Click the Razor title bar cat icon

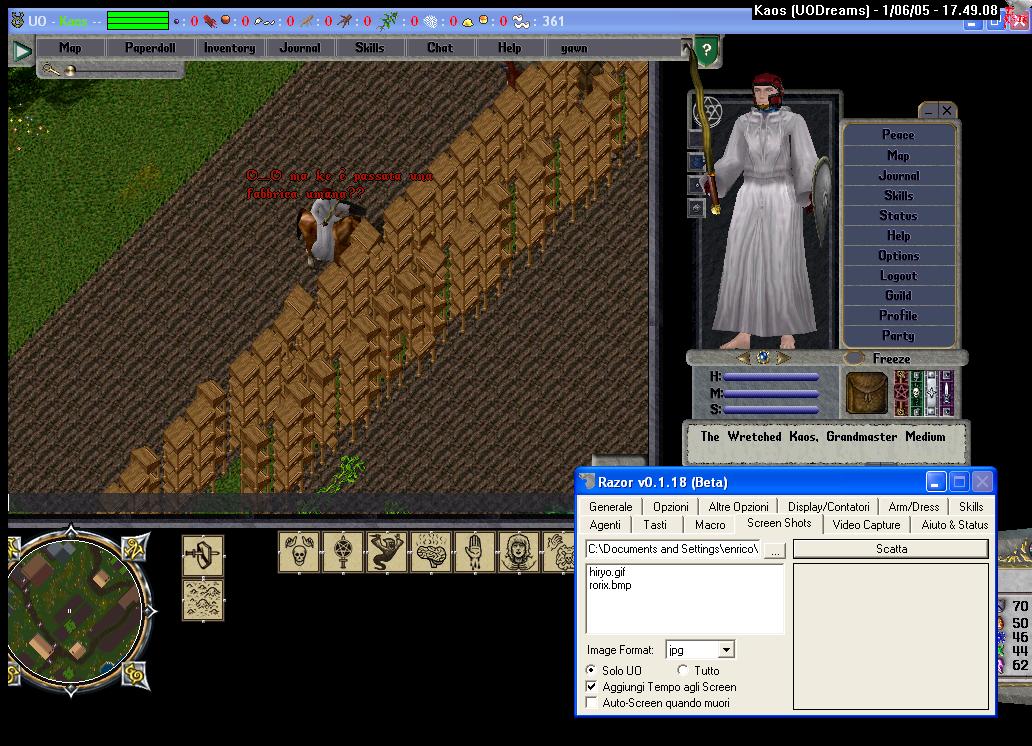click(586, 482)
